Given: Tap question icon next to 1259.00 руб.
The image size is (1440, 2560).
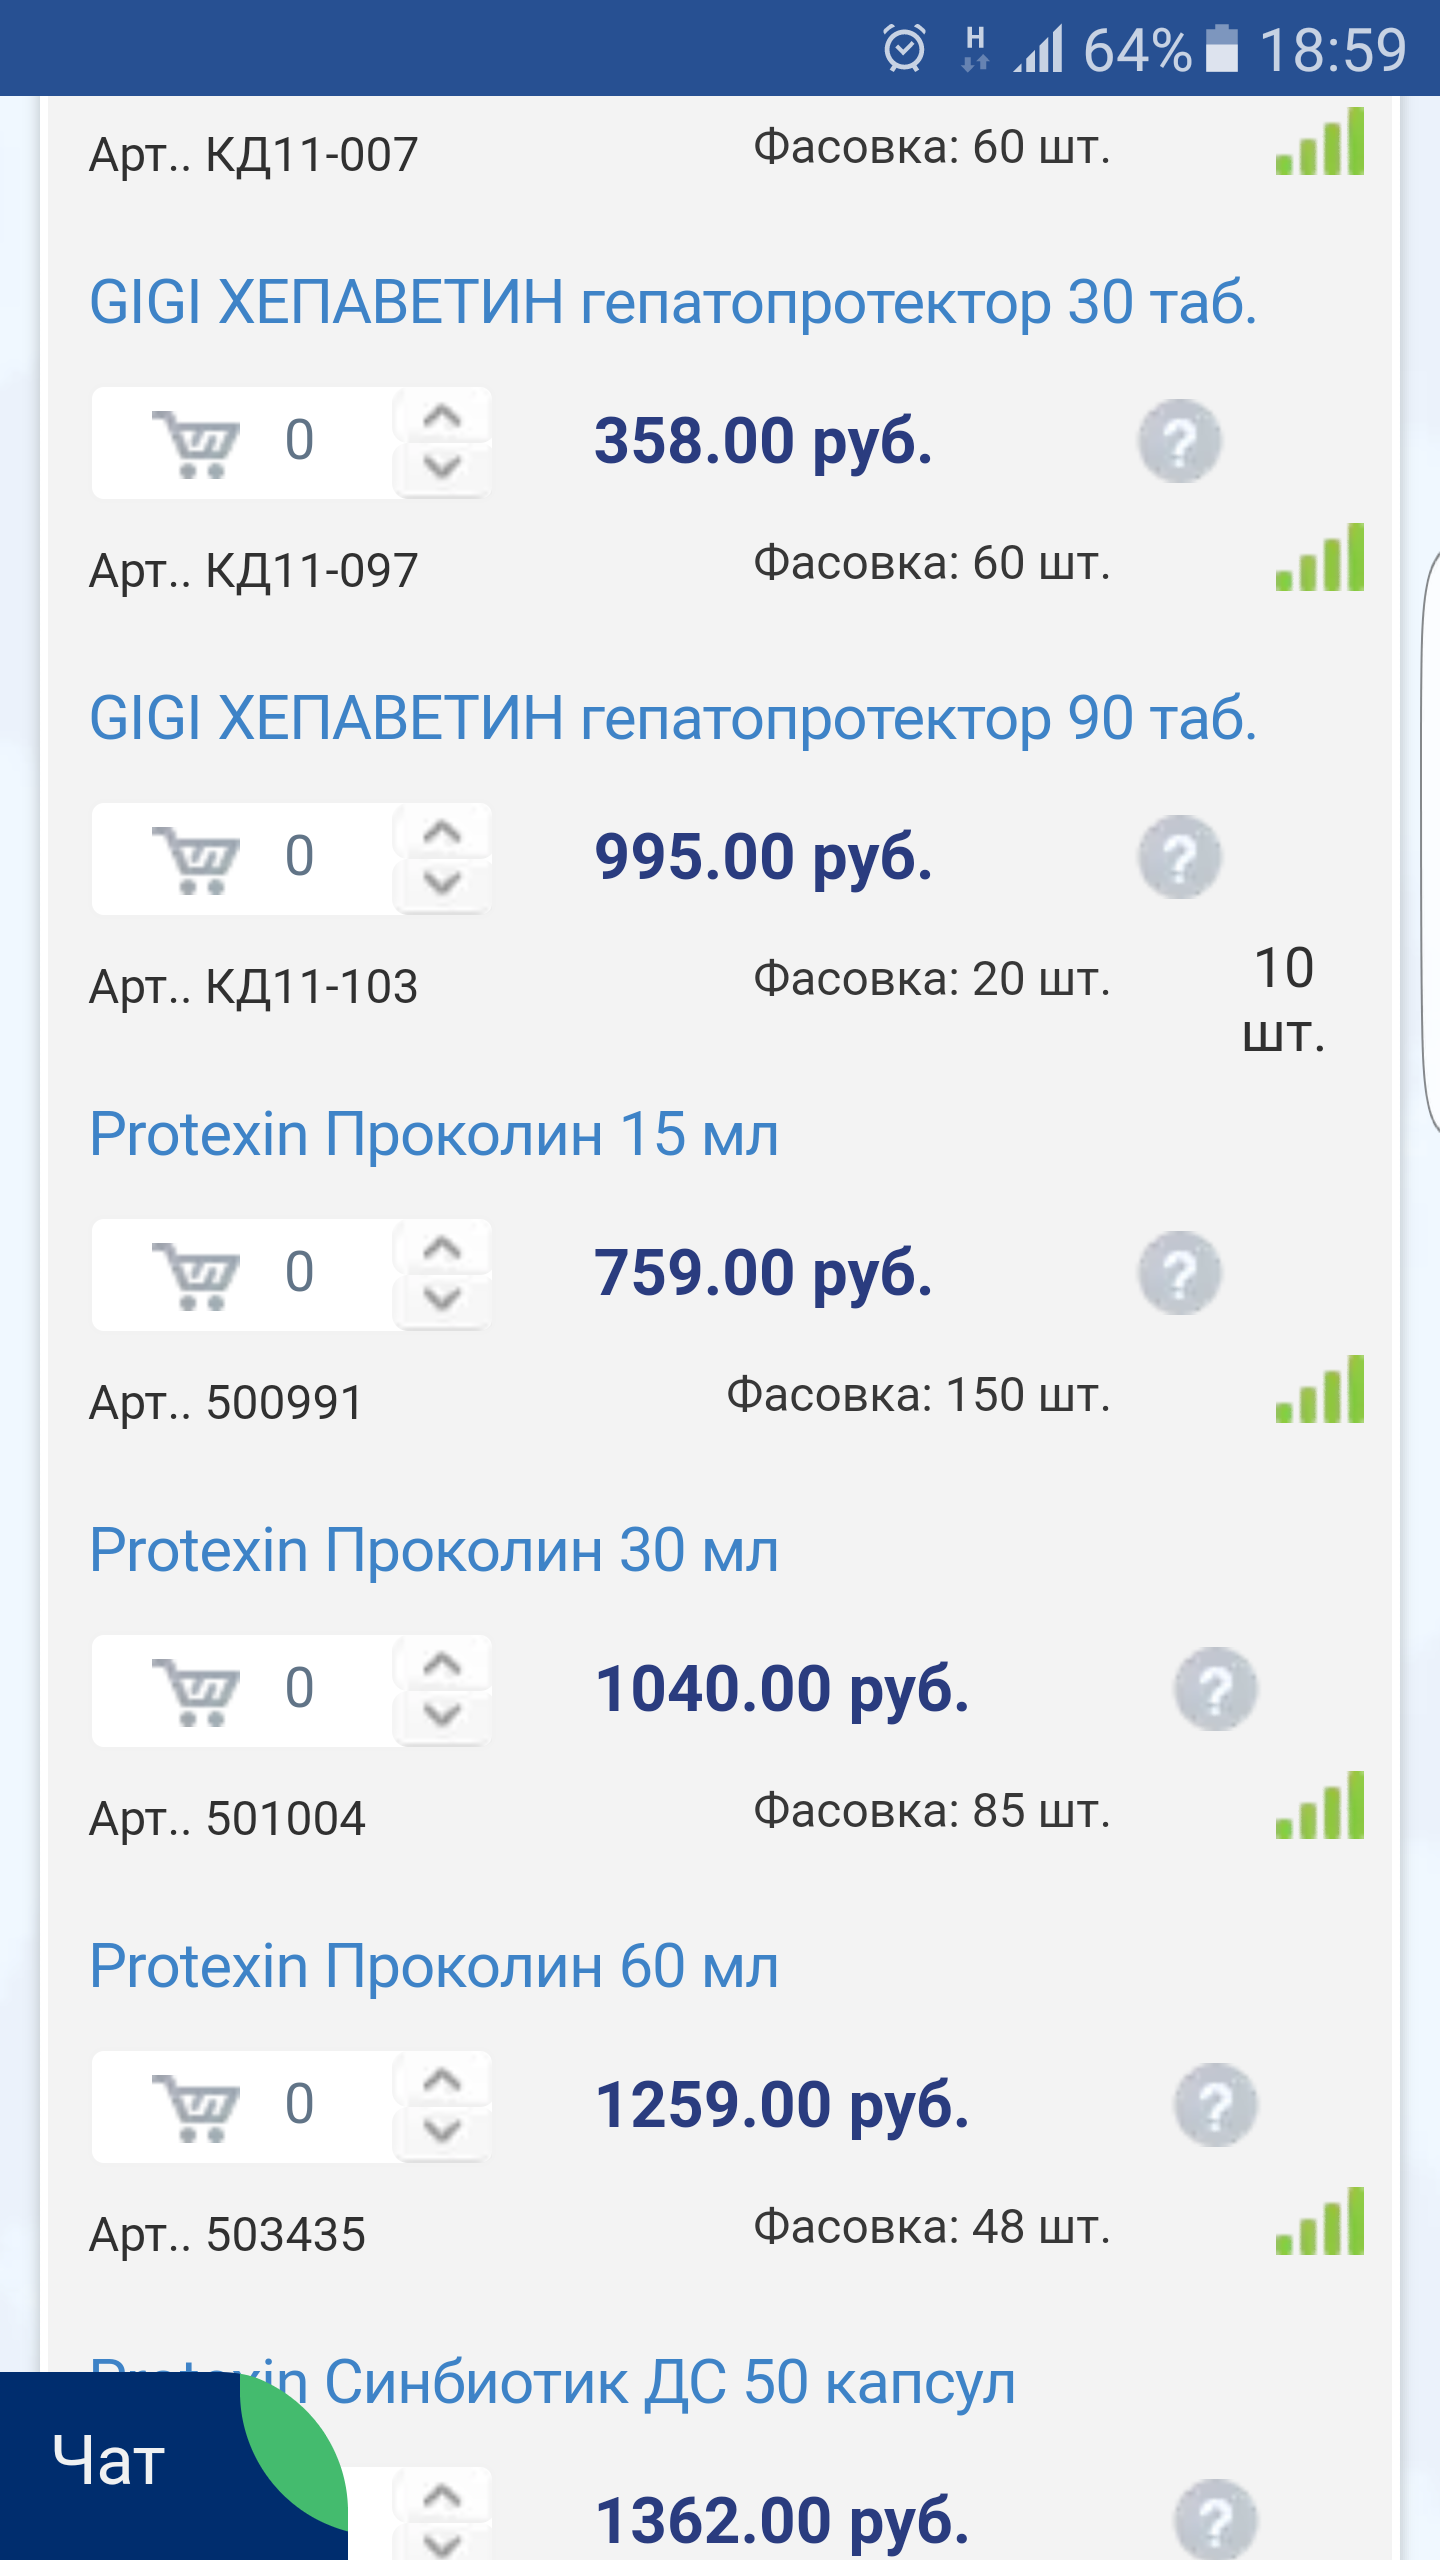Looking at the screenshot, I should tap(1215, 2105).
